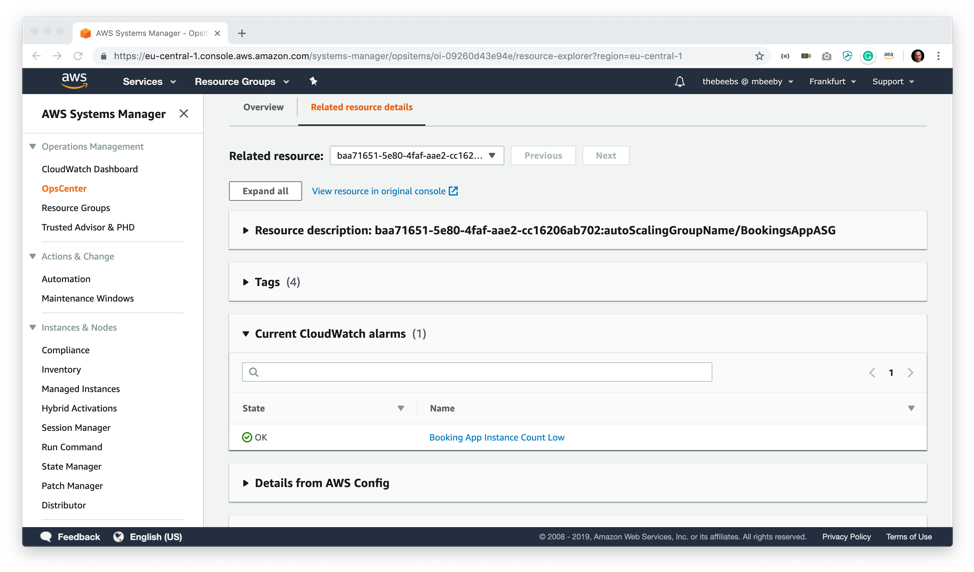Click the site lock icon in address bar
The image size is (974, 572).
[104, 56]
